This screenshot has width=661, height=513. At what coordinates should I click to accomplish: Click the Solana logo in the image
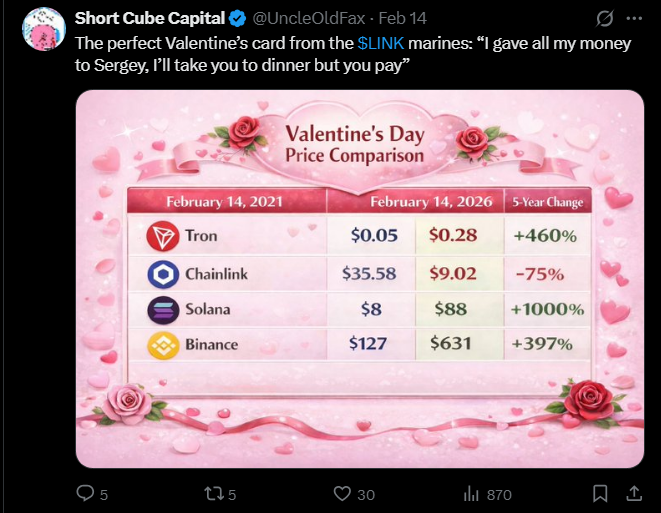163,310
